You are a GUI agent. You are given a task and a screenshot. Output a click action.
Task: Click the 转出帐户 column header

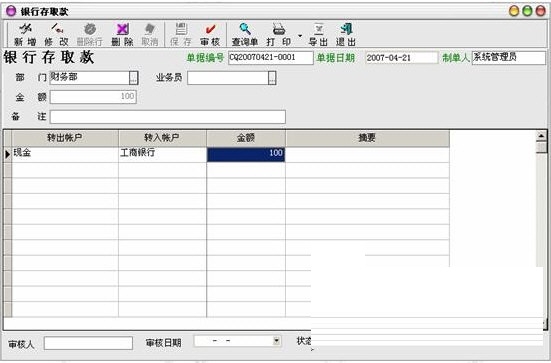point(65,138)
